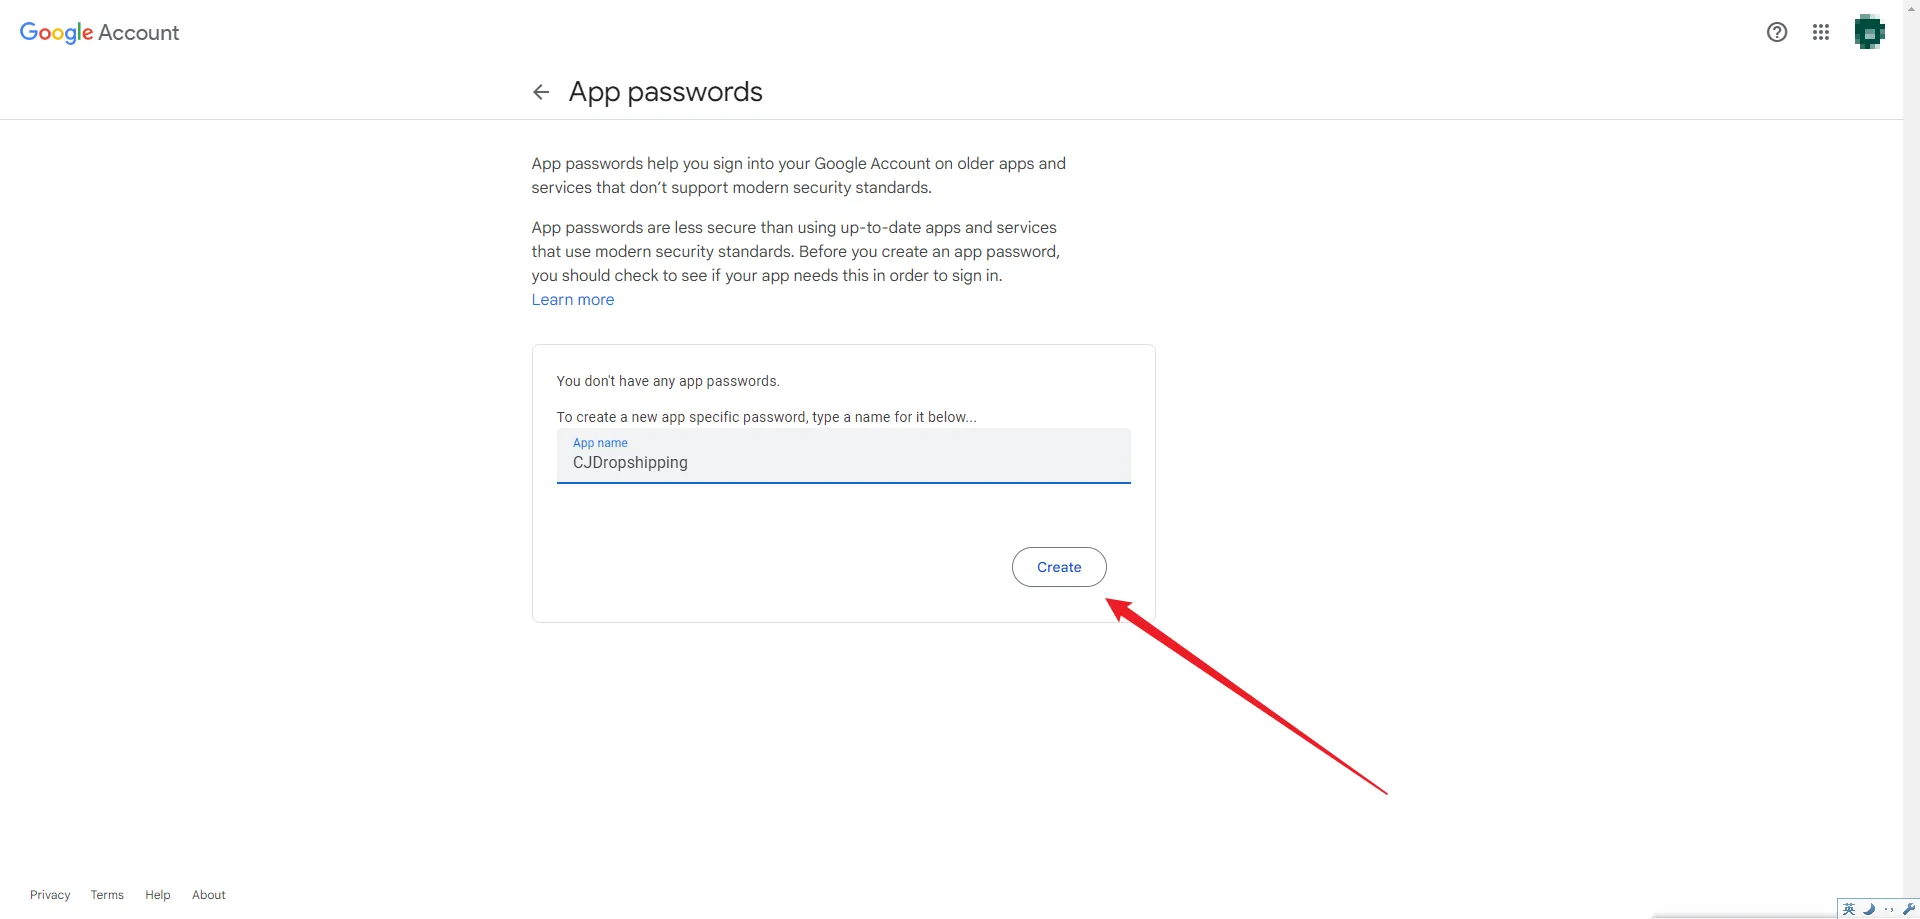Image resolution: width=1920 pixels, height=919 pixels.
Task: Open the Google Help question mark icon
Action: pos(1777,32)
